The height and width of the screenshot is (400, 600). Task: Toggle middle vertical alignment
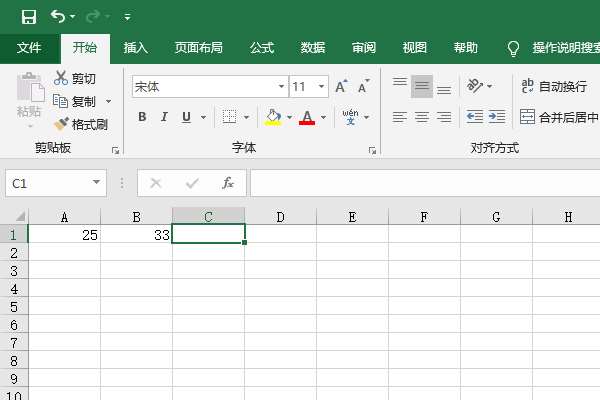click(x=422, y=87)
